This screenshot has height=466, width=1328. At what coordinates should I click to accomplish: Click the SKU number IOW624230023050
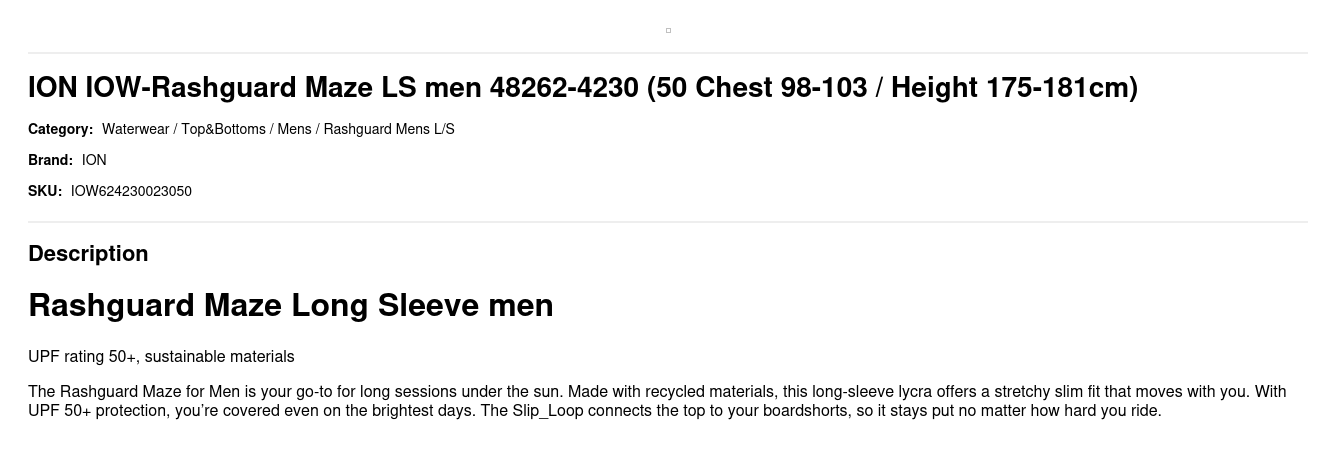[131, 191]
